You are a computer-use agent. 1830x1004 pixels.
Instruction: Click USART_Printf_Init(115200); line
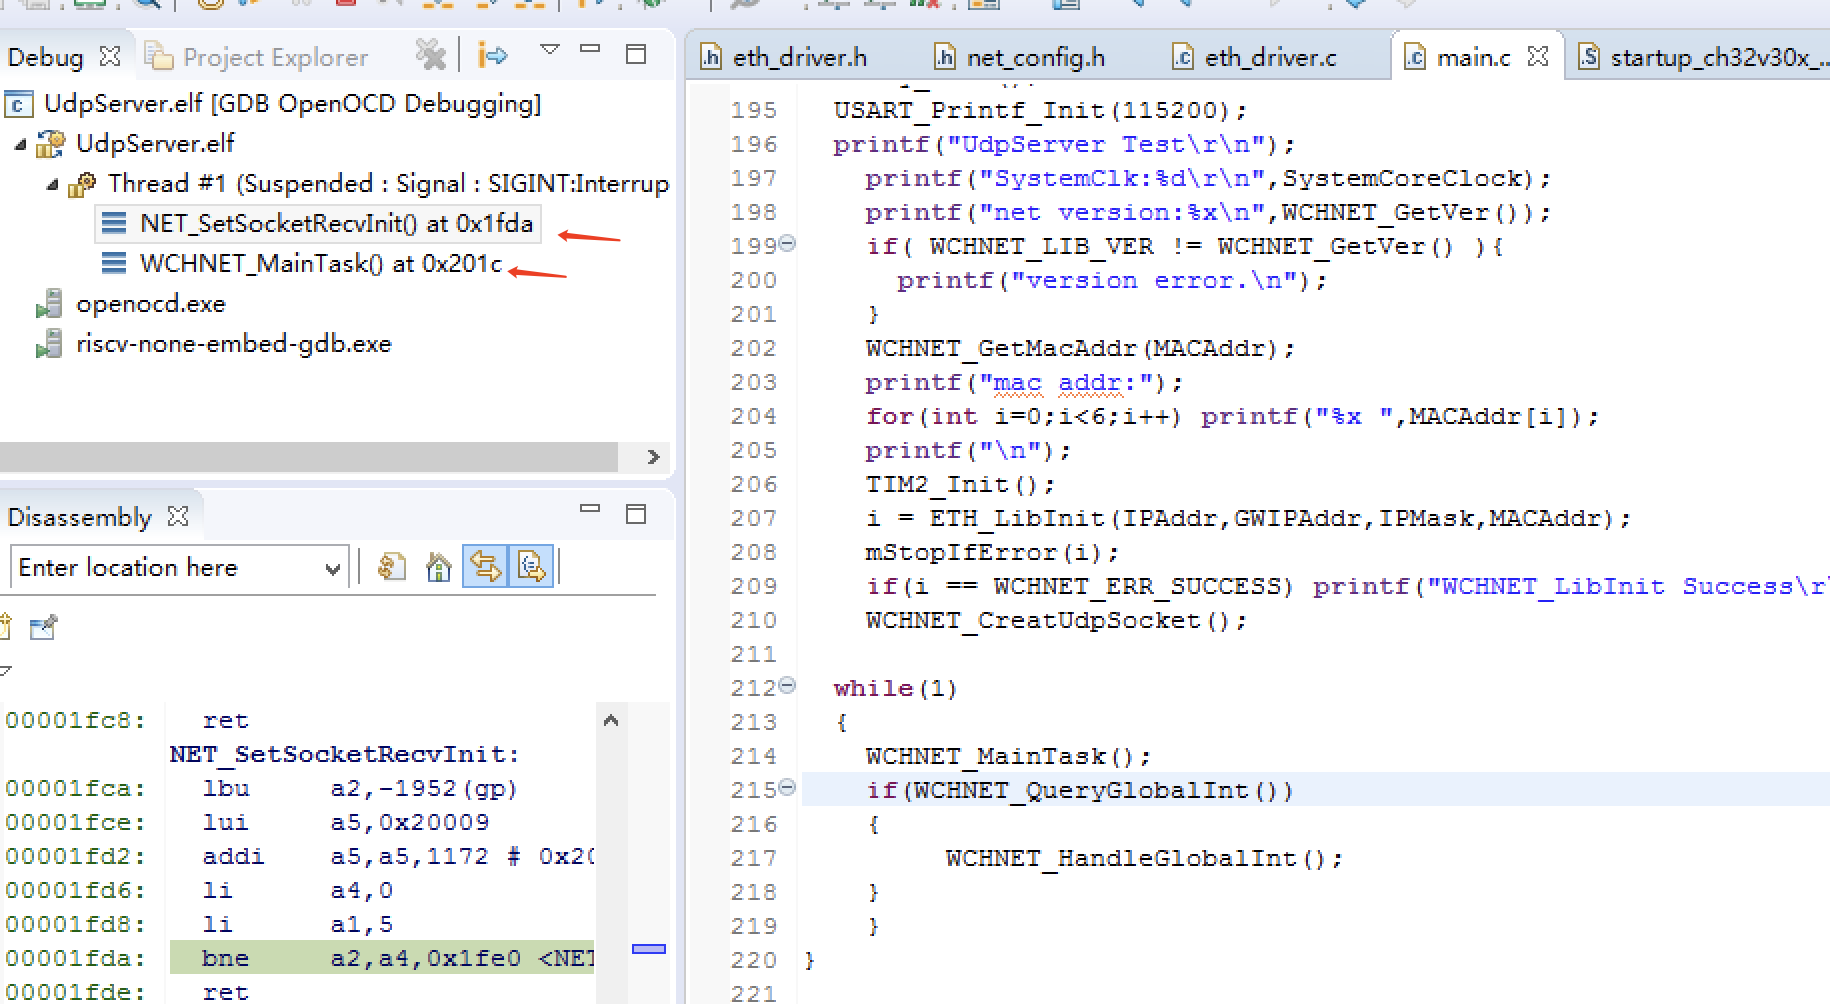(1040, 110)
